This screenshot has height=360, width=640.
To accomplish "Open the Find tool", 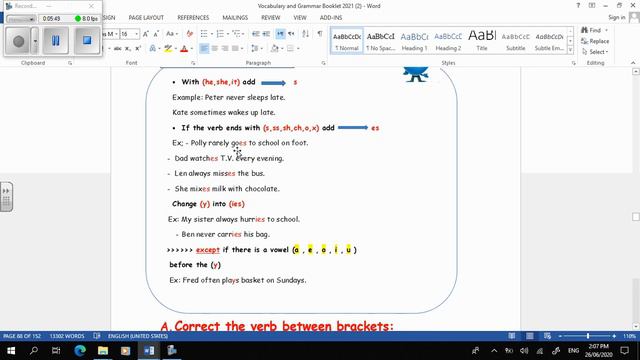I will pyautogui.click(x=591, y=30).
